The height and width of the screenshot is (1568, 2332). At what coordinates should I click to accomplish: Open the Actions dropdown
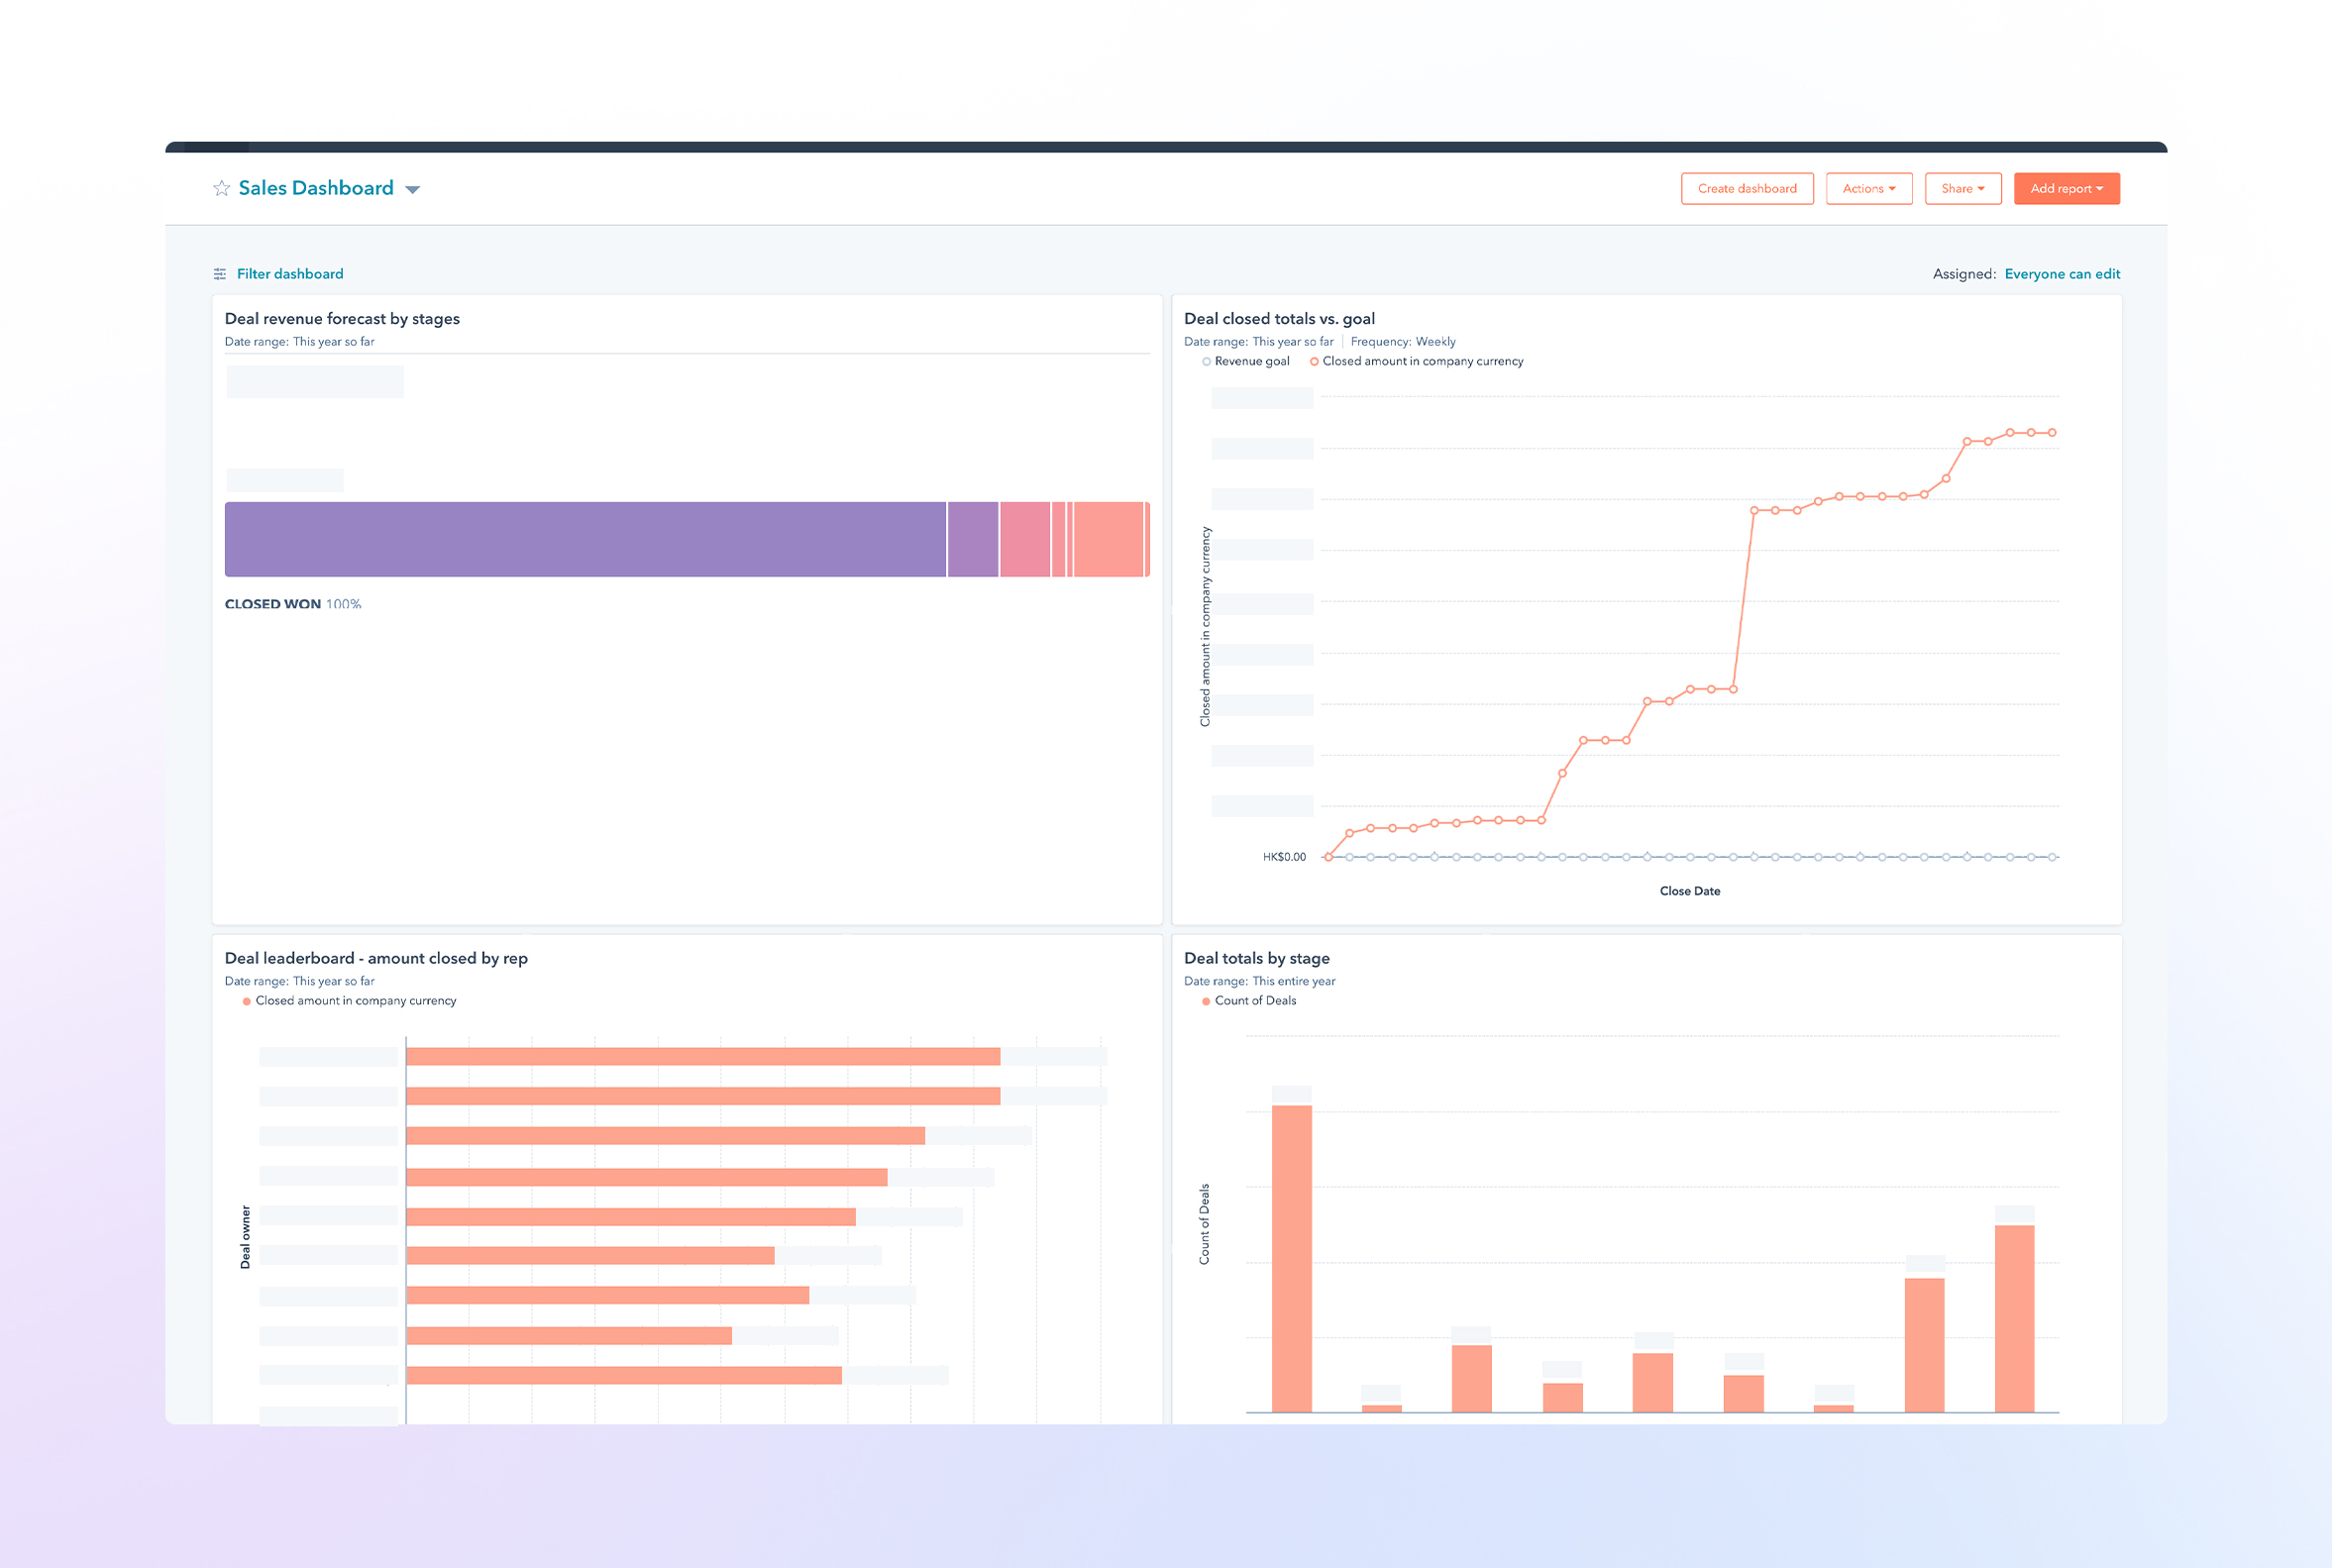[x=1868, y=188]
